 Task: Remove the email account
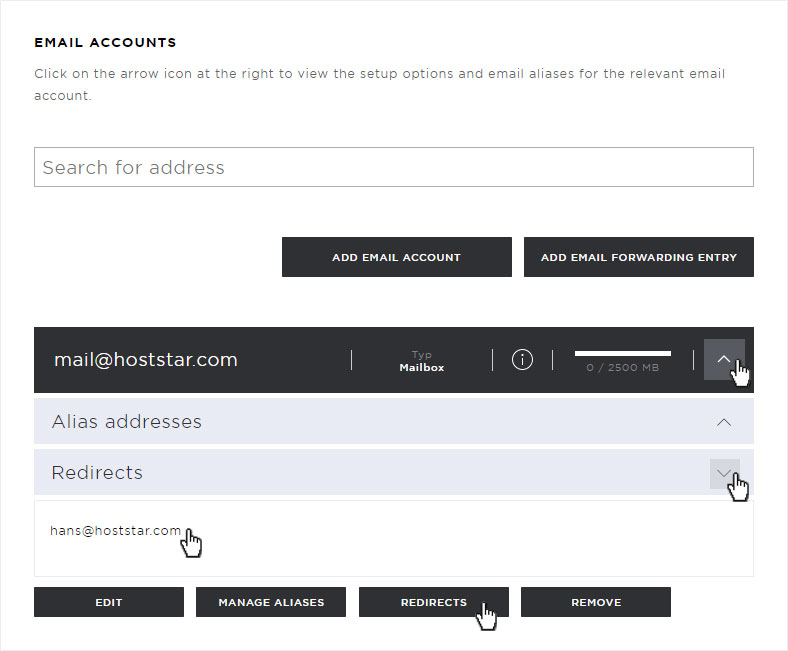(596, 602)
